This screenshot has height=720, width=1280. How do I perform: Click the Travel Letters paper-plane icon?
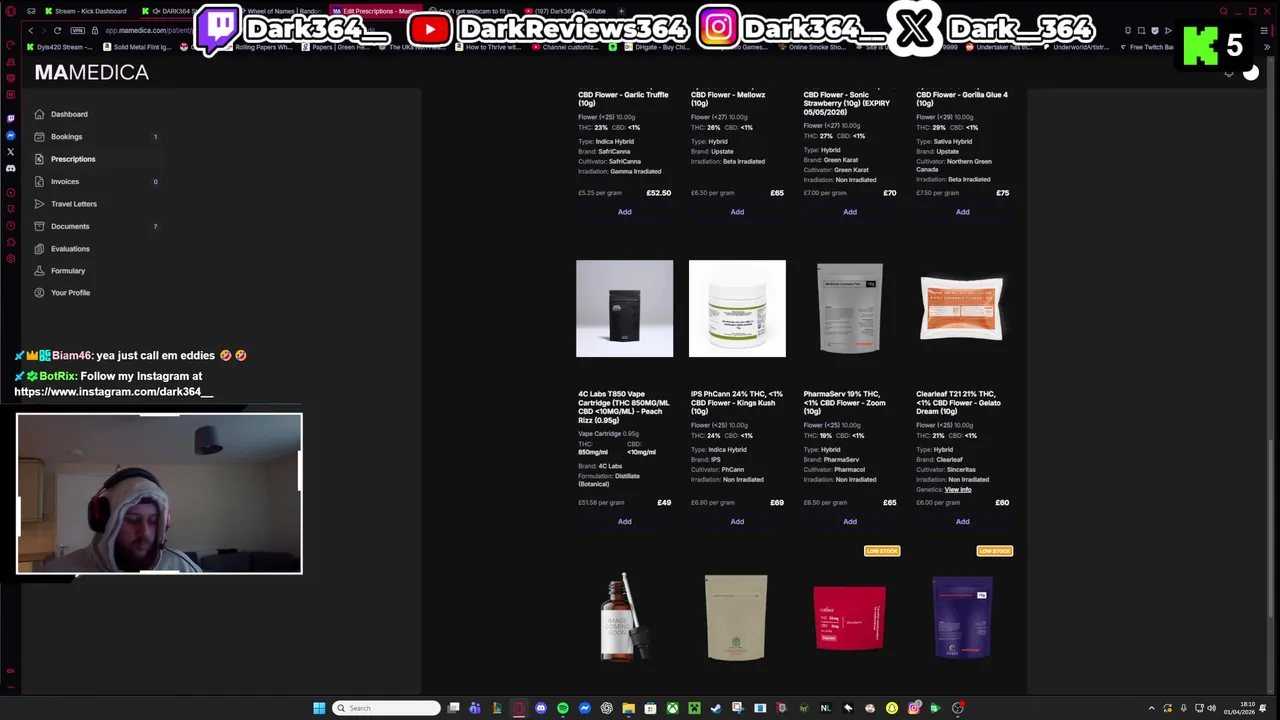39,204
